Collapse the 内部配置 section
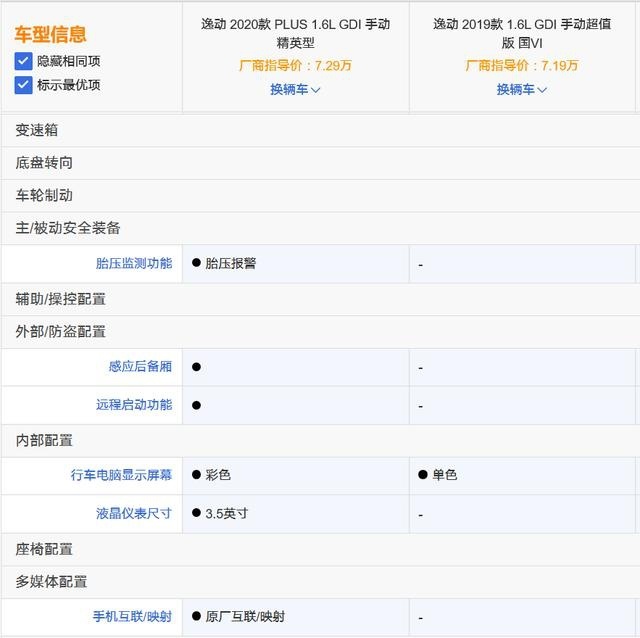 click(320, 441)
